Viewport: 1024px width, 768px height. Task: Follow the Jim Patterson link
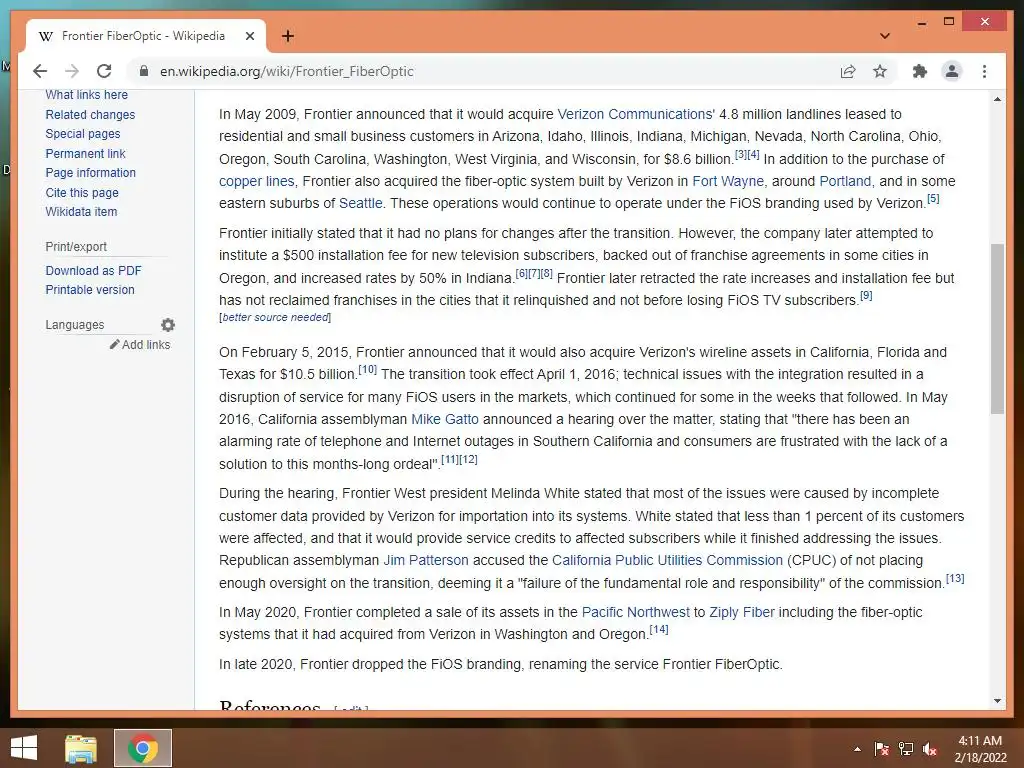tap(426, 560)
